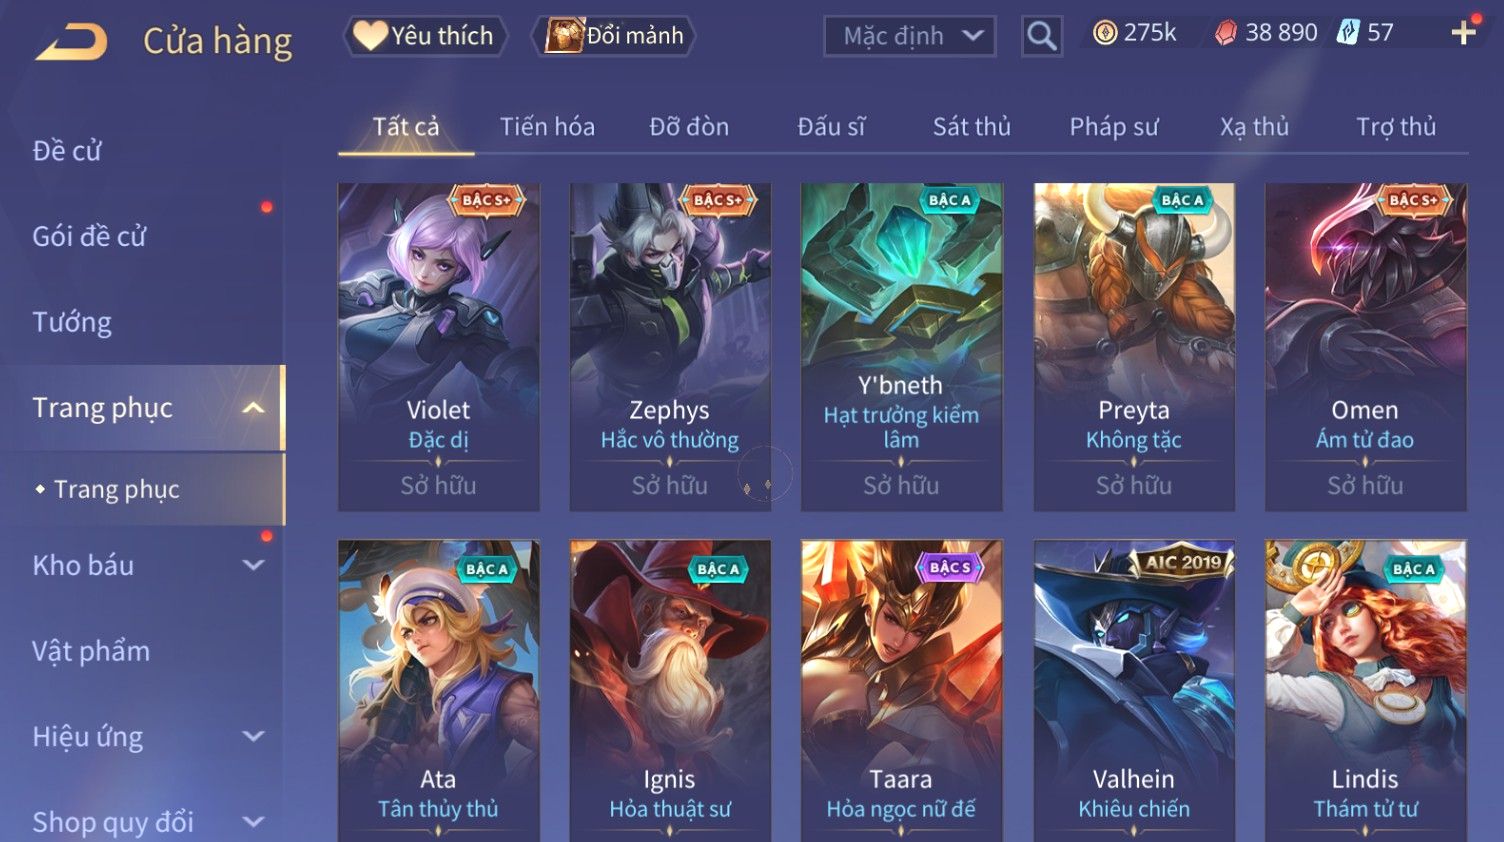This screenshot has height=842, width=1504.
Task: Open the search magnifier icon
Action: coord(1041,36)
